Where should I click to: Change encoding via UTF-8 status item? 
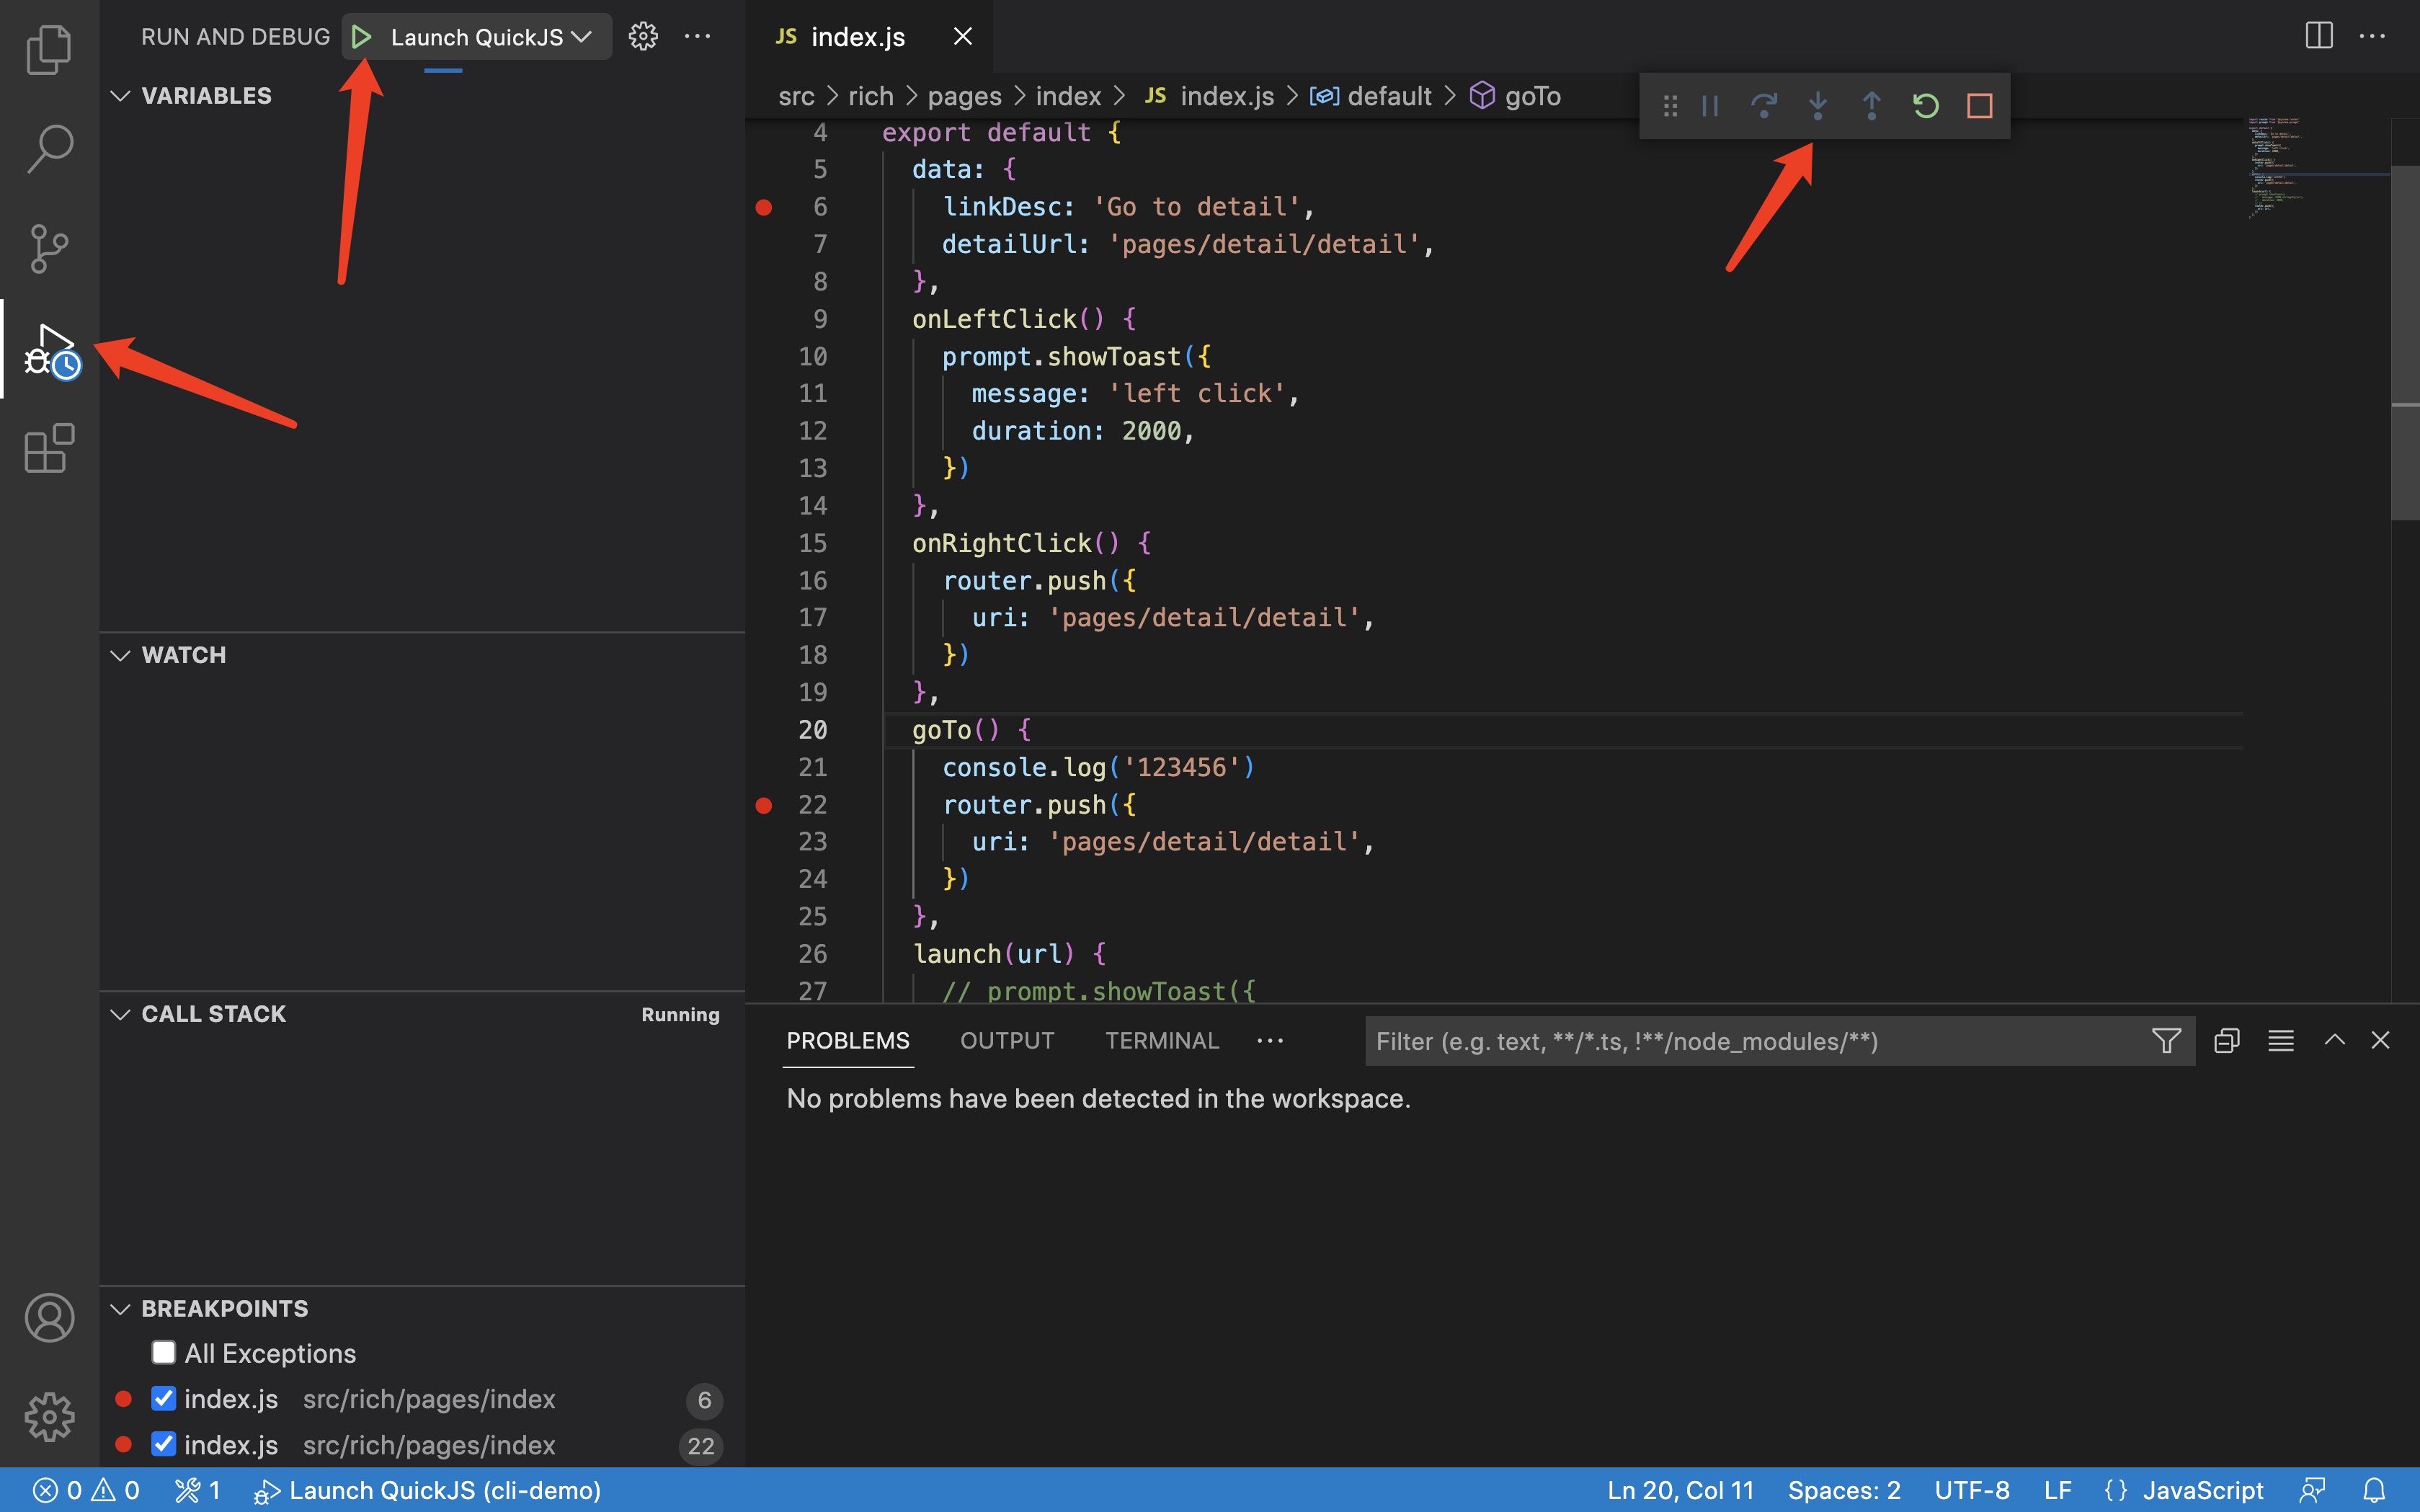pyautogui.click(x=1971, y=1490)
